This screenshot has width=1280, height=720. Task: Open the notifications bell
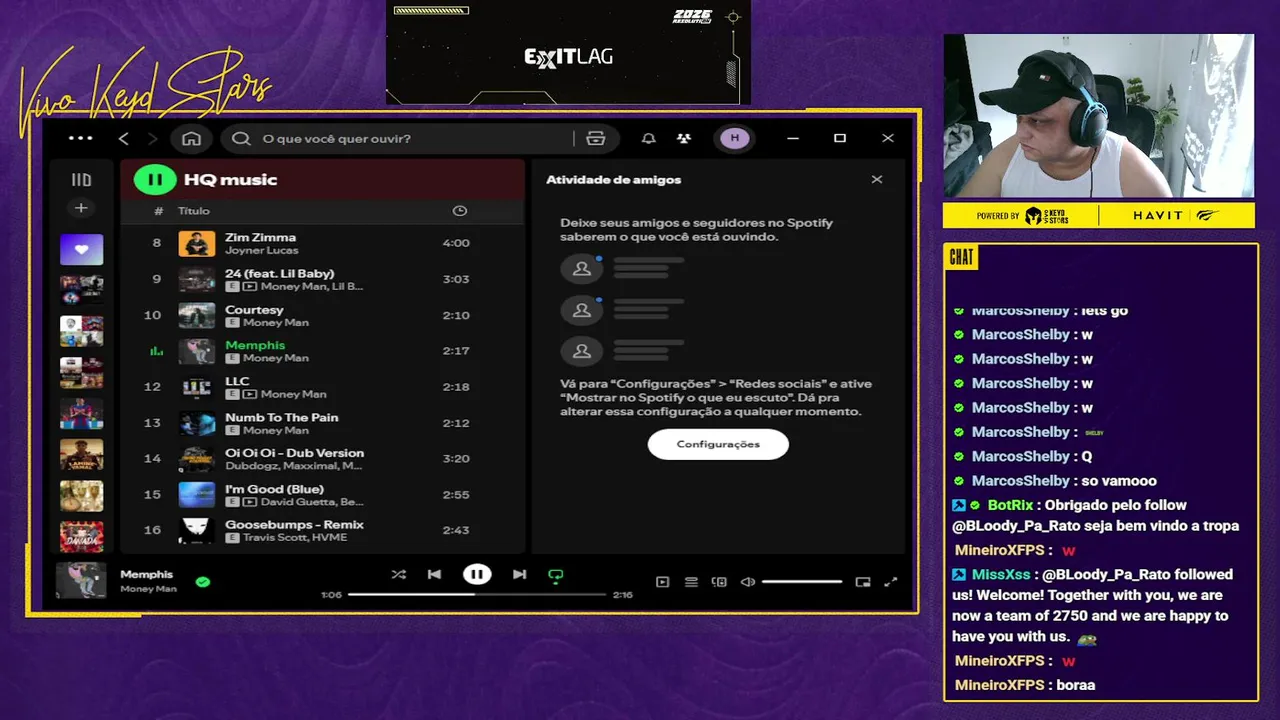pos(649,138)
